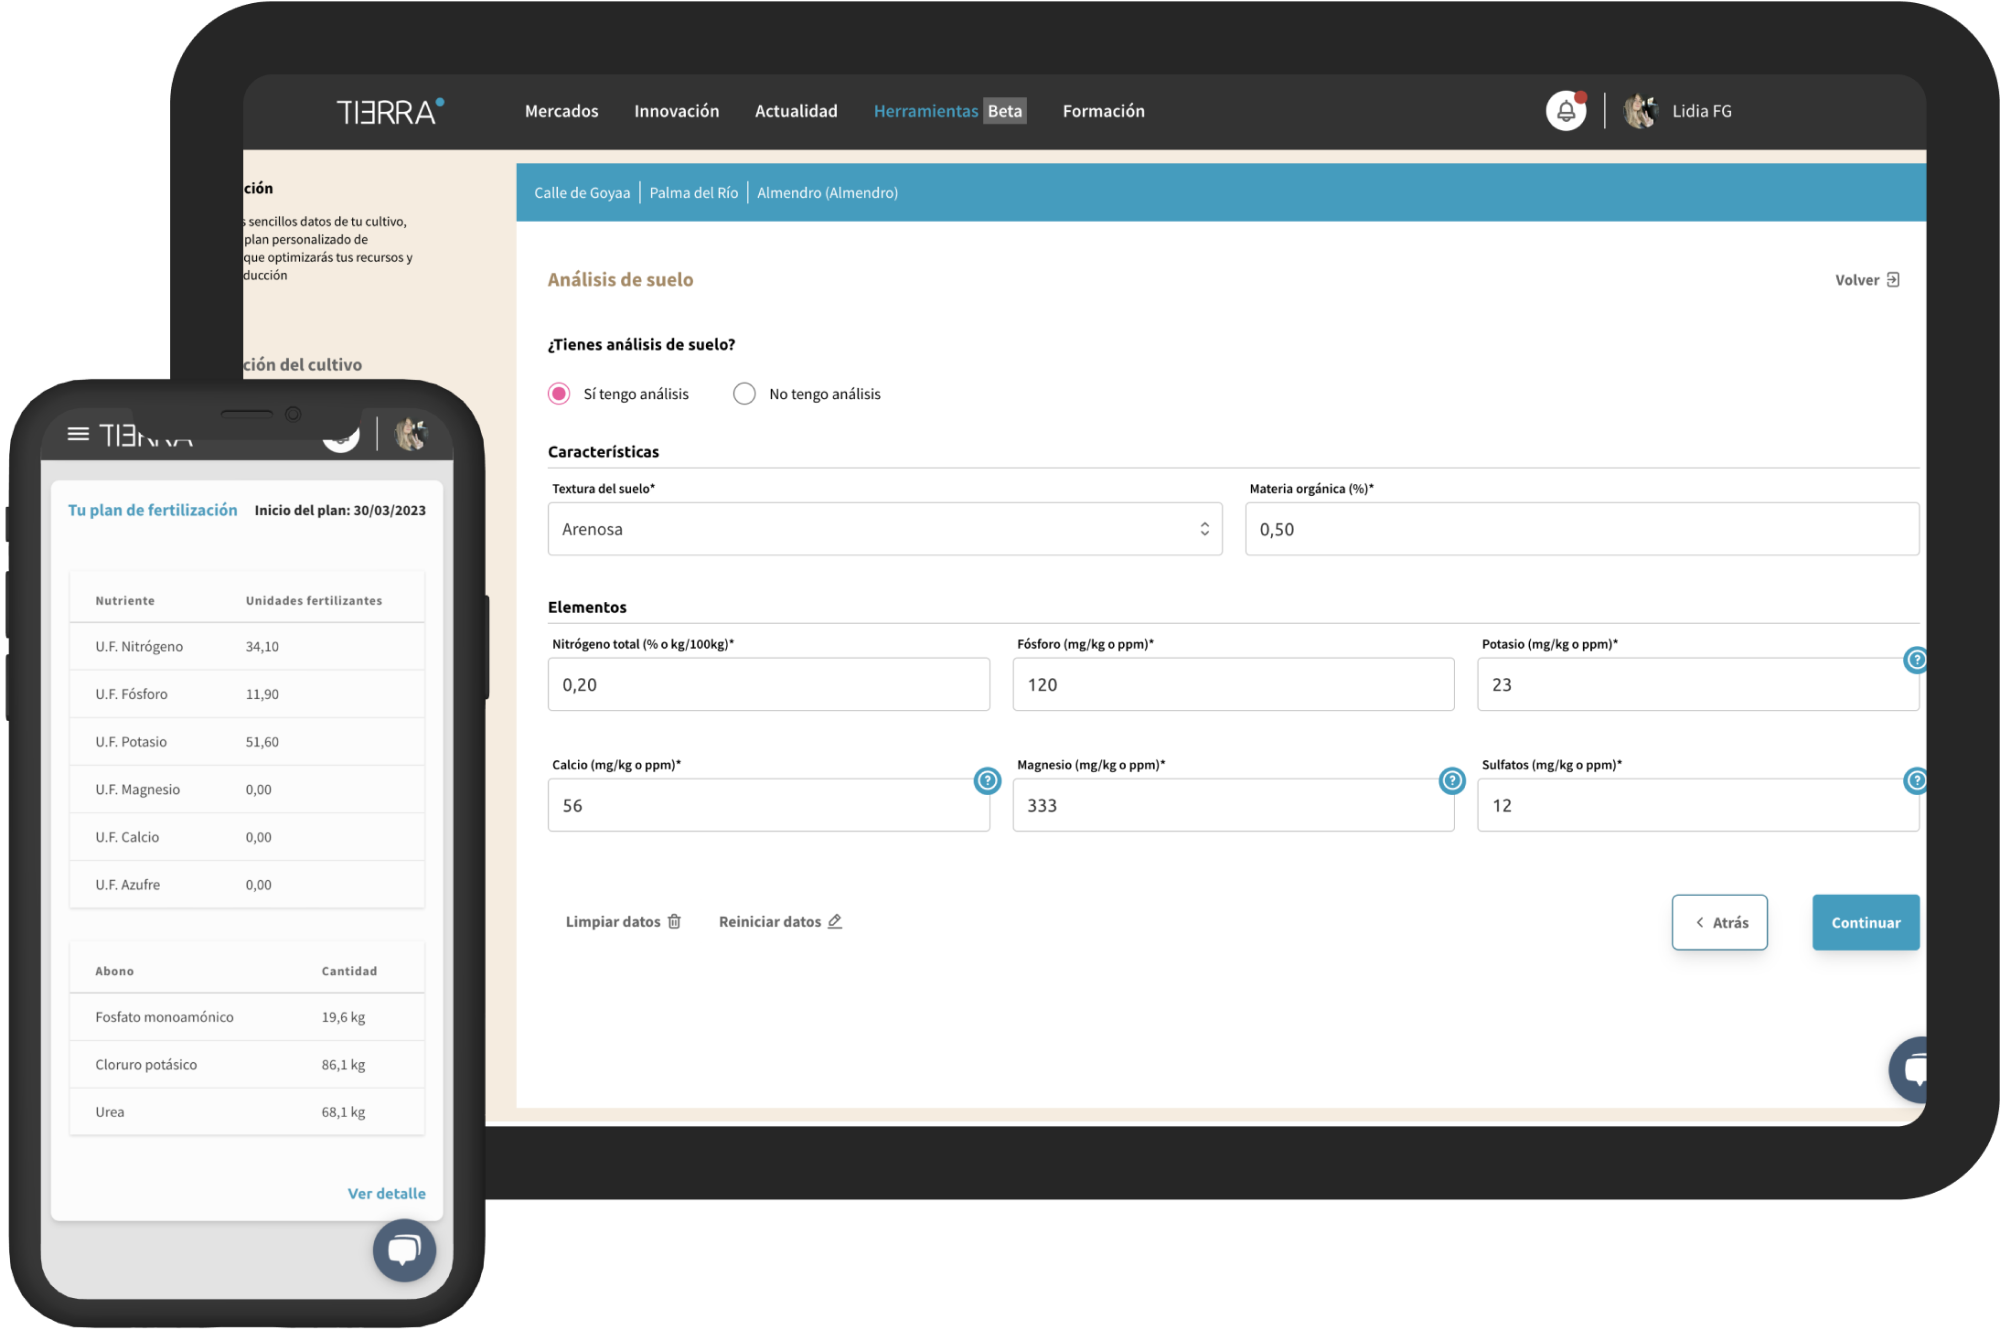Click Sulfatos input field showing 12

(1698, 806)
